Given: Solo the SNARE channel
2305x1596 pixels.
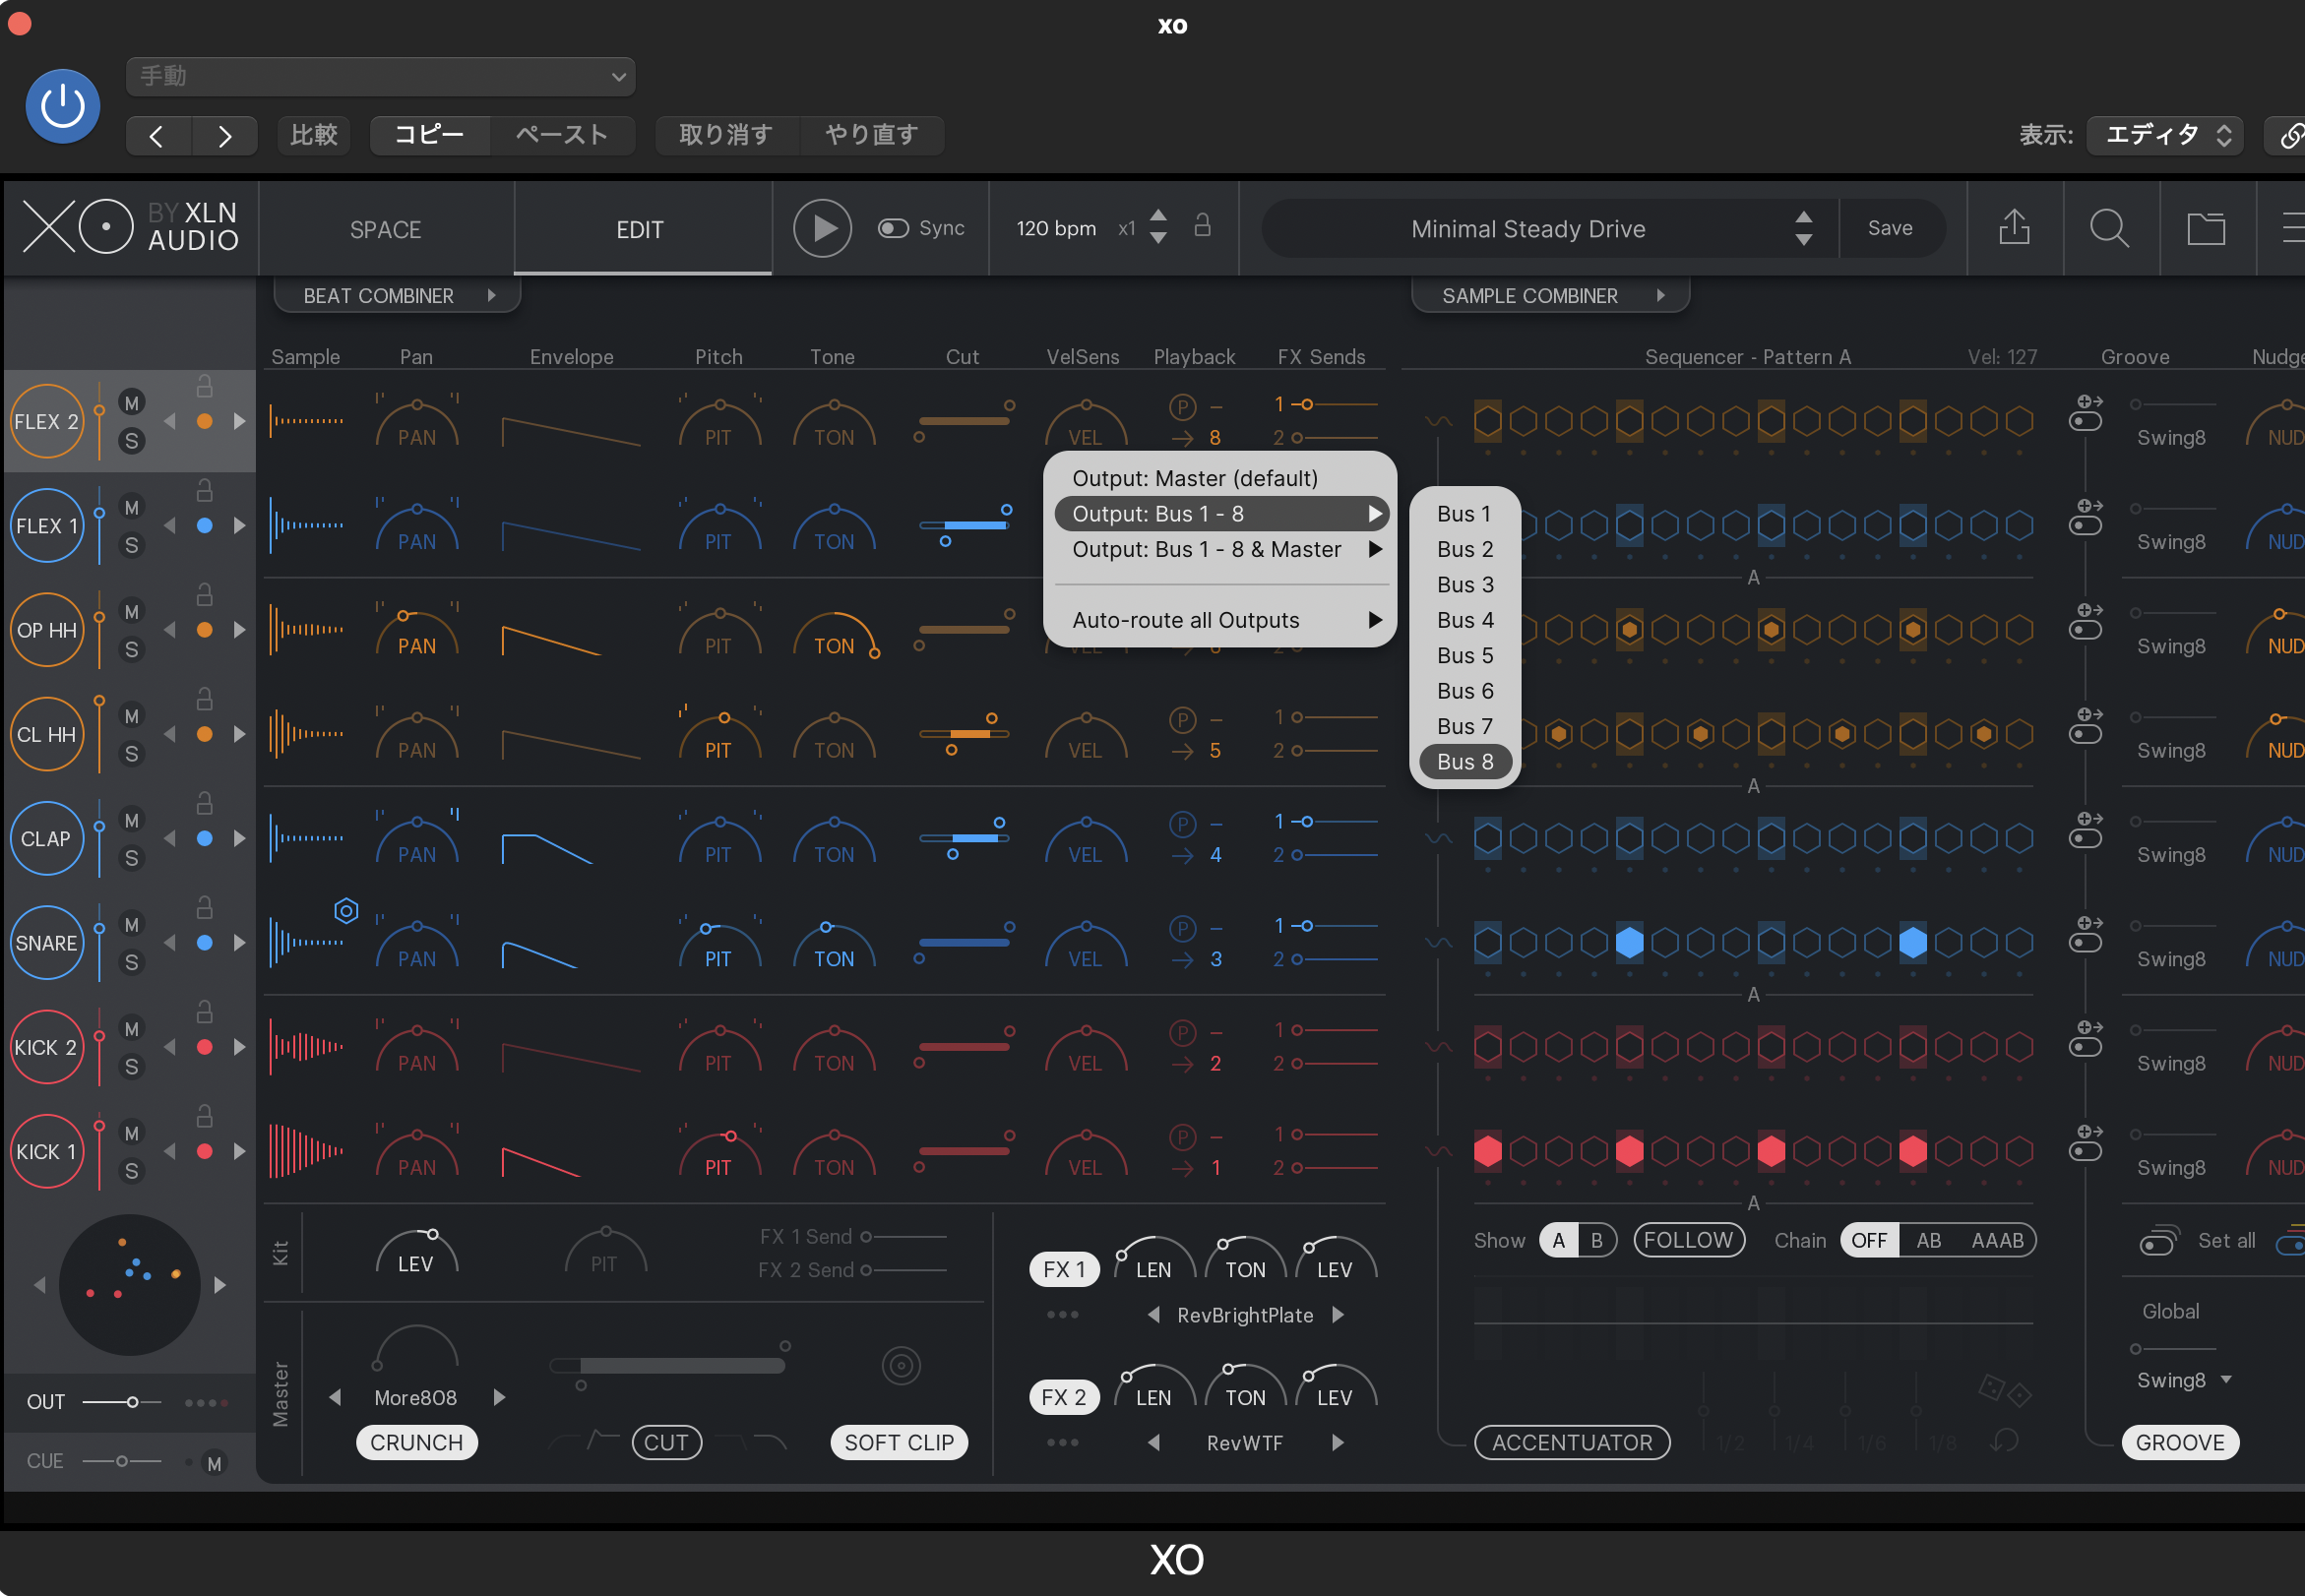Looking at the screenshot, I should pyautogui.click(x=131, y=962).
